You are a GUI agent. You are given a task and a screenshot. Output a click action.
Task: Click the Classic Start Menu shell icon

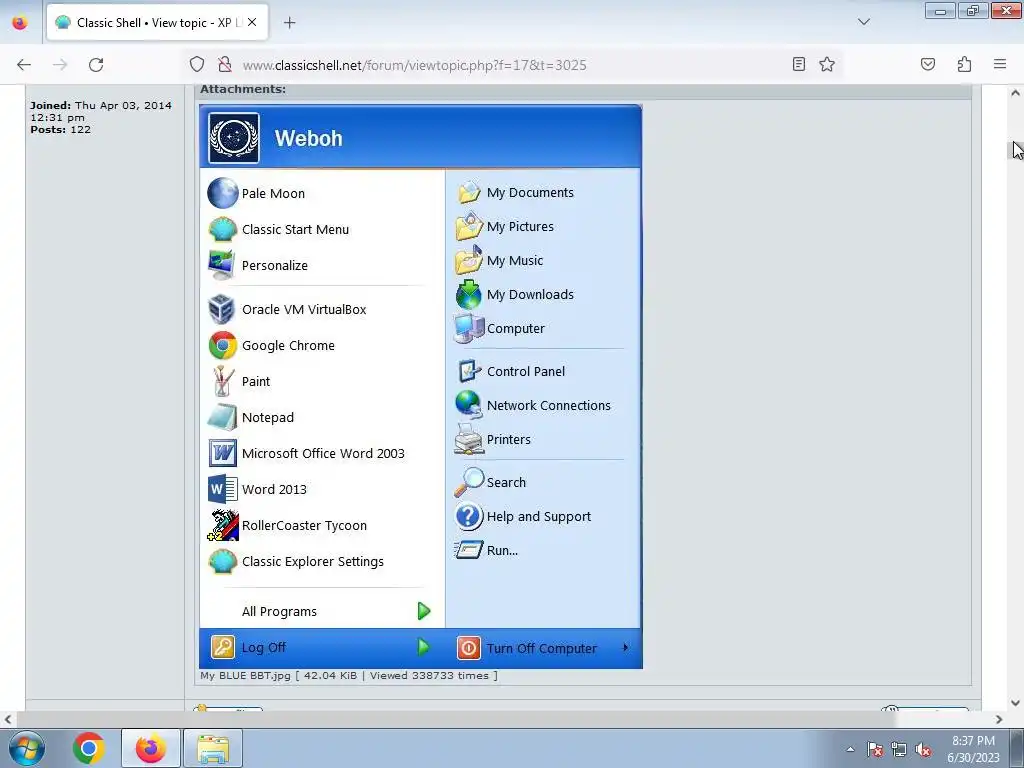tap(223, 229)
